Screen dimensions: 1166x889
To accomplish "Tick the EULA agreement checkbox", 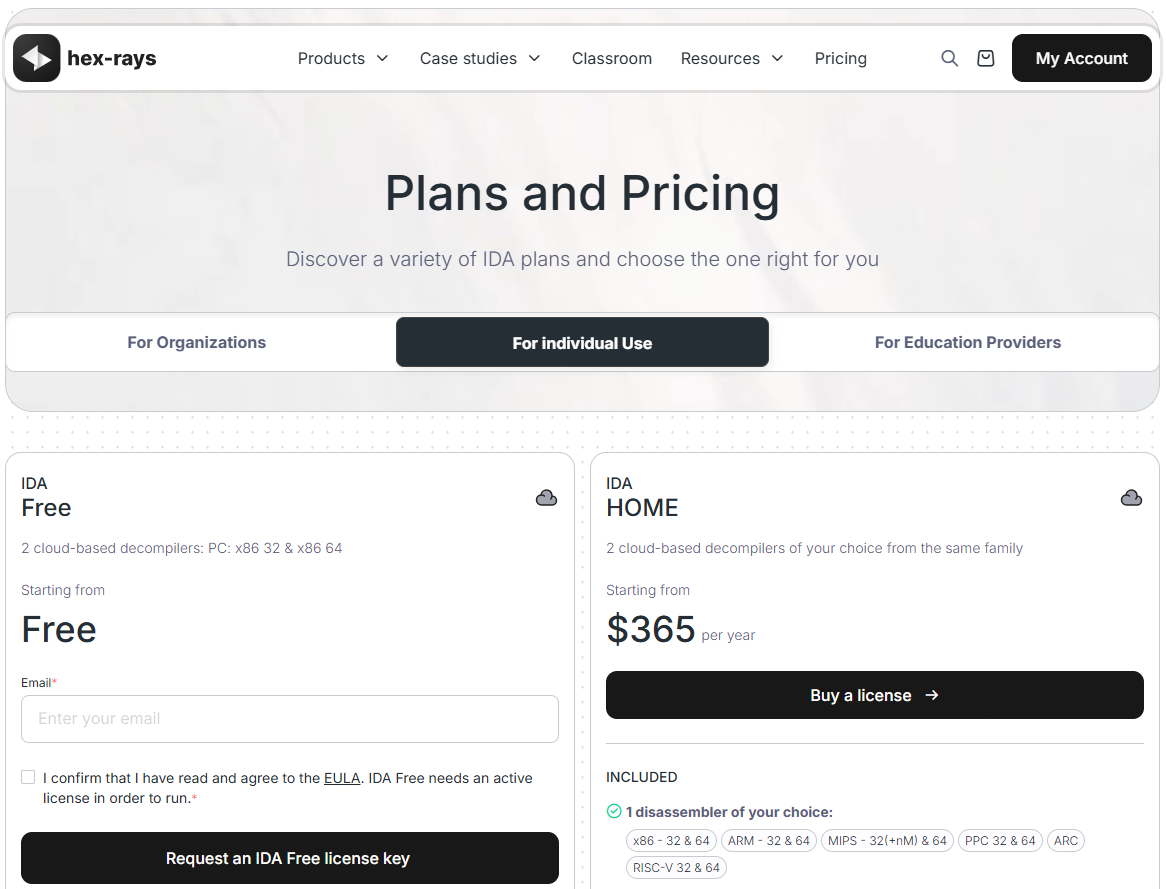I will (x=28, y=777).
